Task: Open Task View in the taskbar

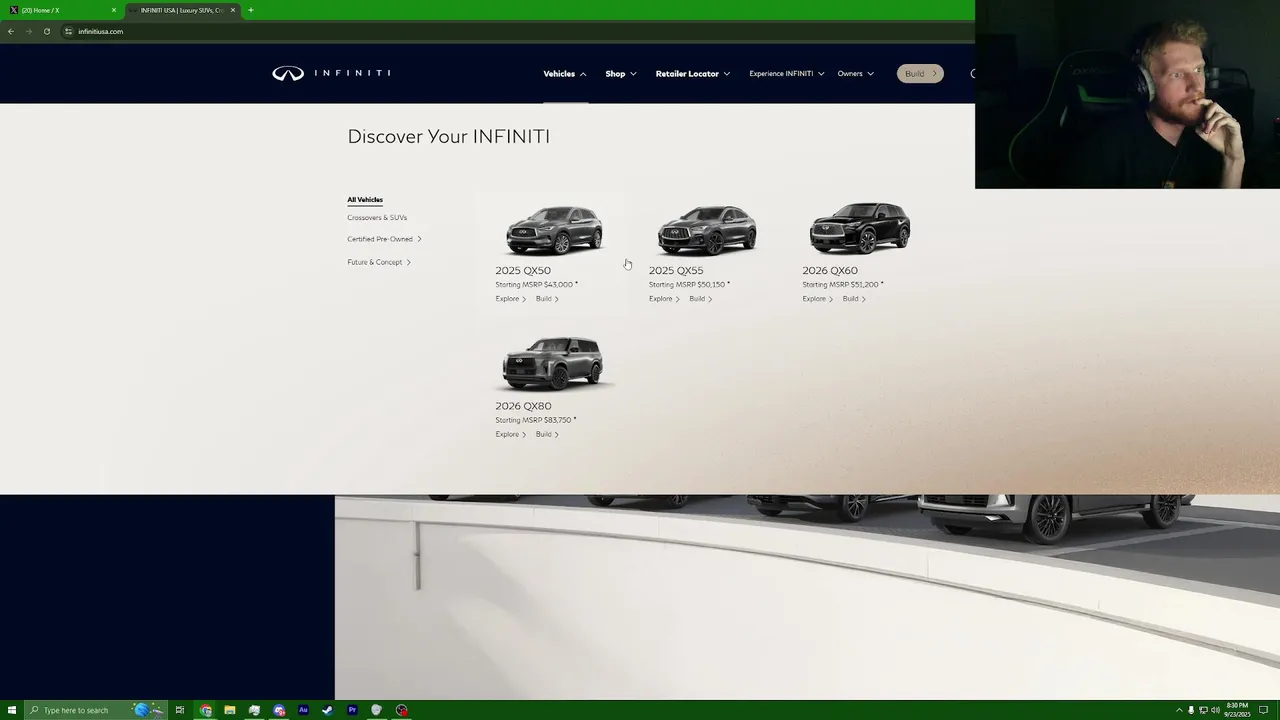Action: (180, 710)
